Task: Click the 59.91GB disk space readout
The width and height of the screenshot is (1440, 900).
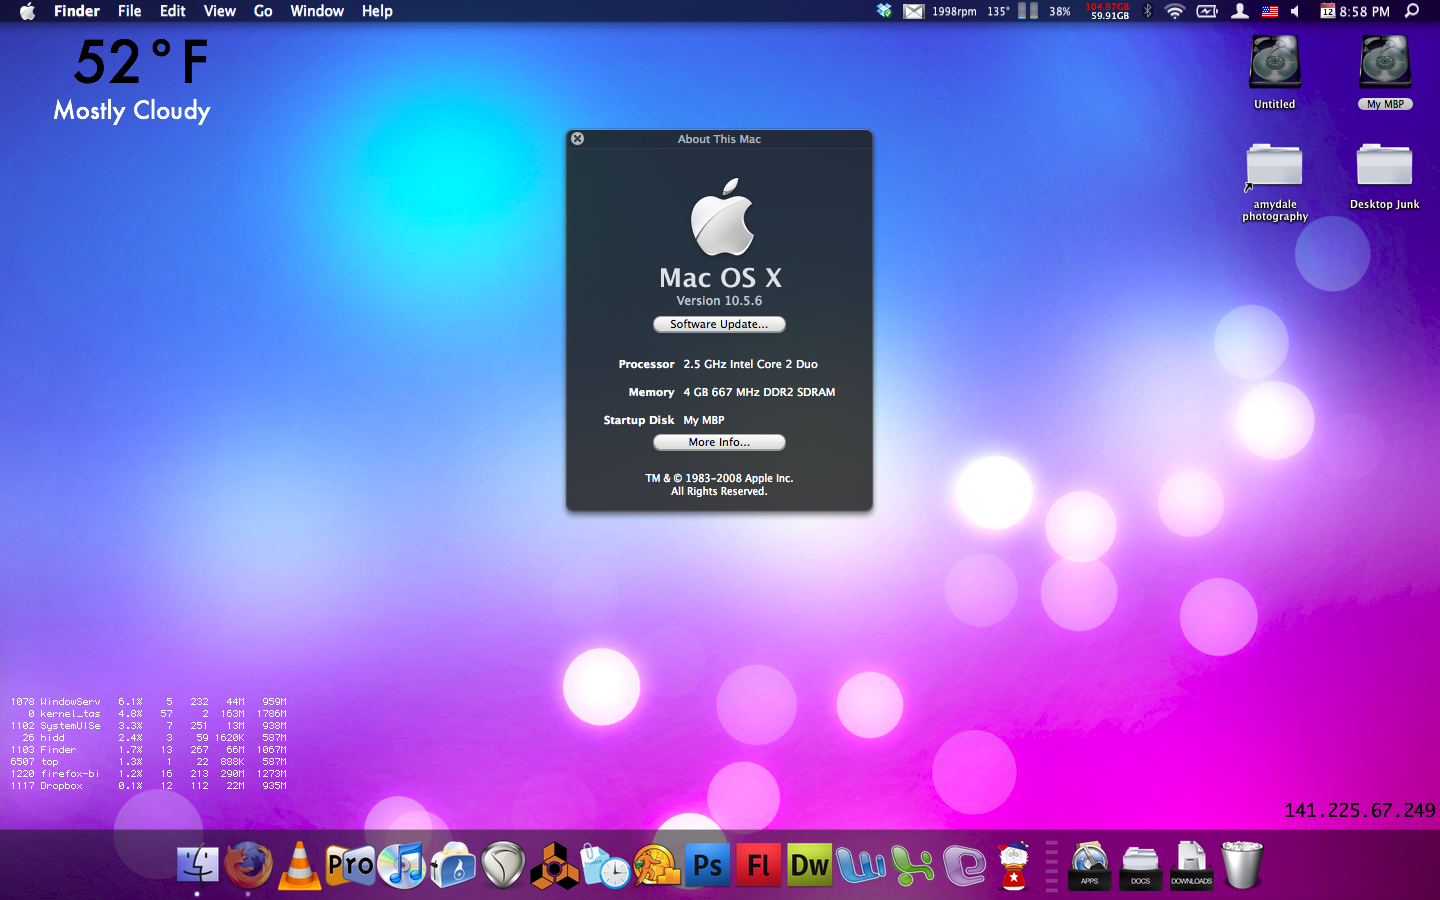Action: click(x=1110, y=16)
